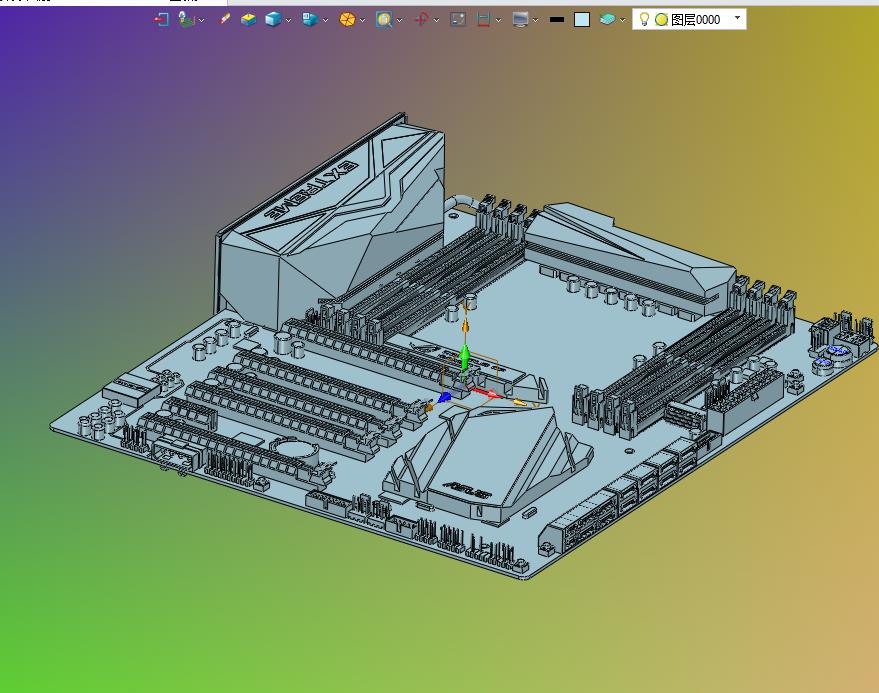Pick the black line color swatch
879x693 pixels.
tap(557, 20)
